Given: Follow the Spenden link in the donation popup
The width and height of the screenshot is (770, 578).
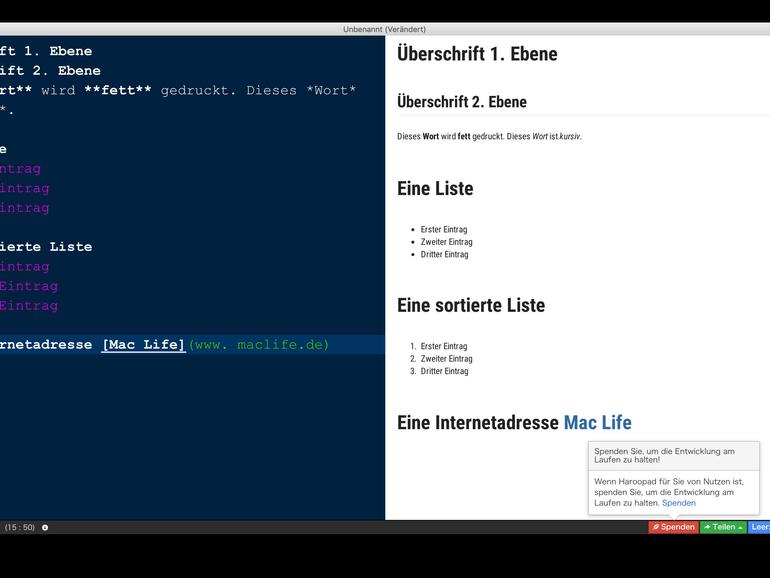Looking at the screenshot, I should [x=679, y=503].
